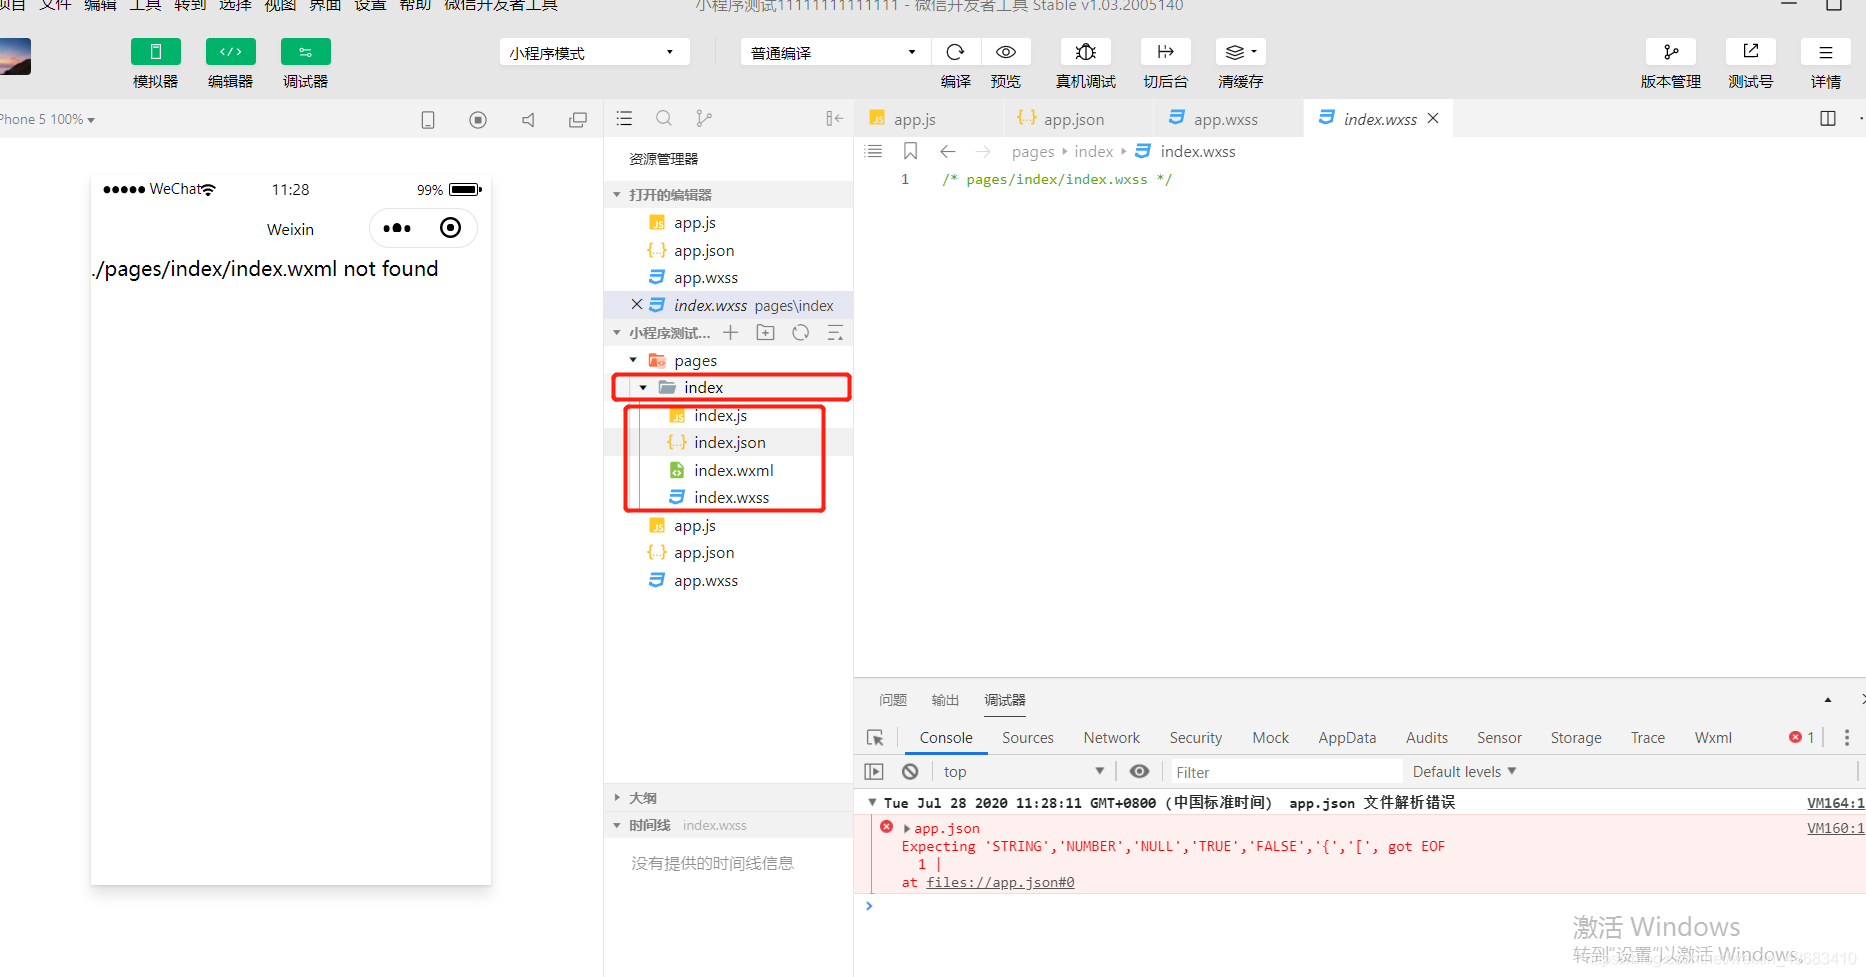The image size is (1866, 977).
Task: Click the 预览 preview eye icon
Action: [1006, 52]
